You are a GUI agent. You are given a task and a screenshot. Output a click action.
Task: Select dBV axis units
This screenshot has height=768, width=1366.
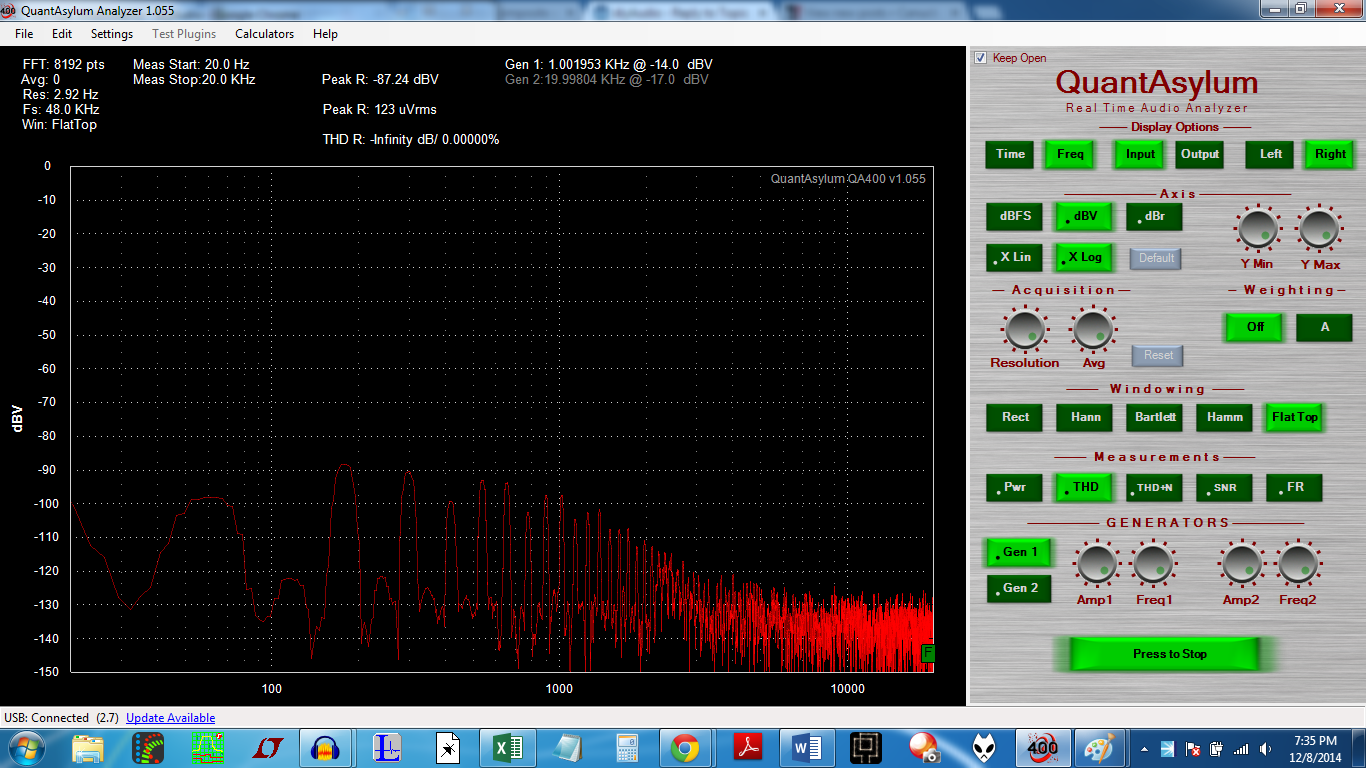(1085, 216)
